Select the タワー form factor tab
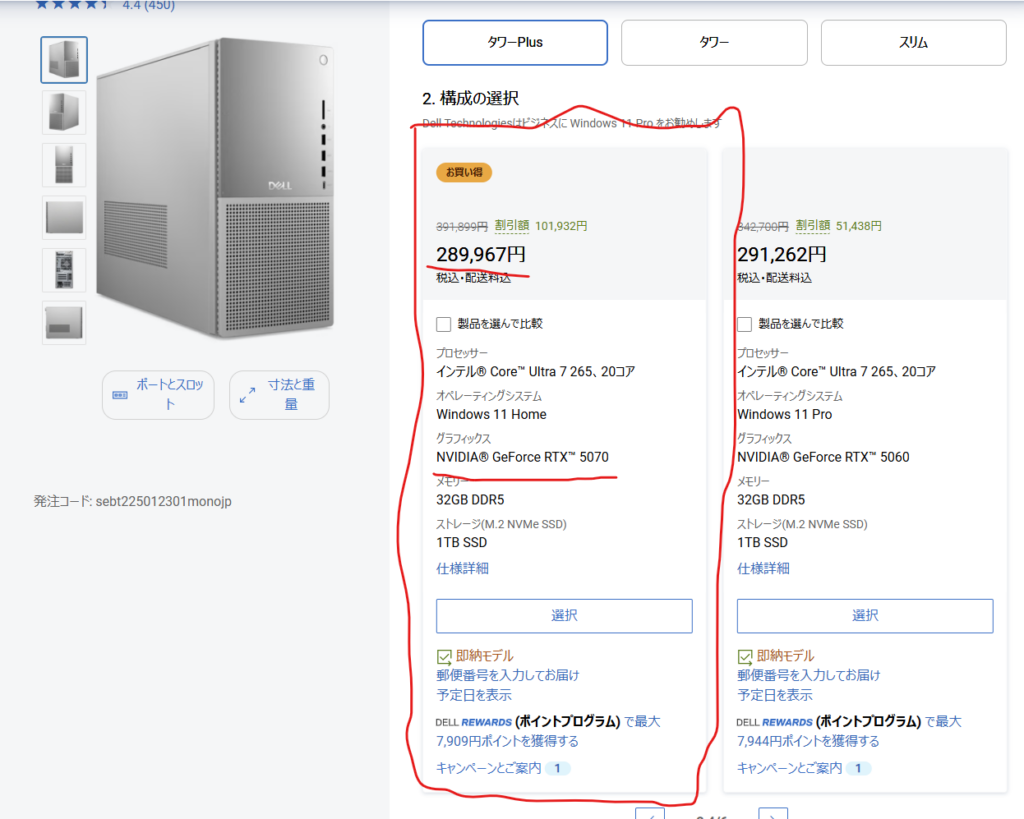Image resolution: width=1024 pixels, height=819 pixels. coord(714,42)
